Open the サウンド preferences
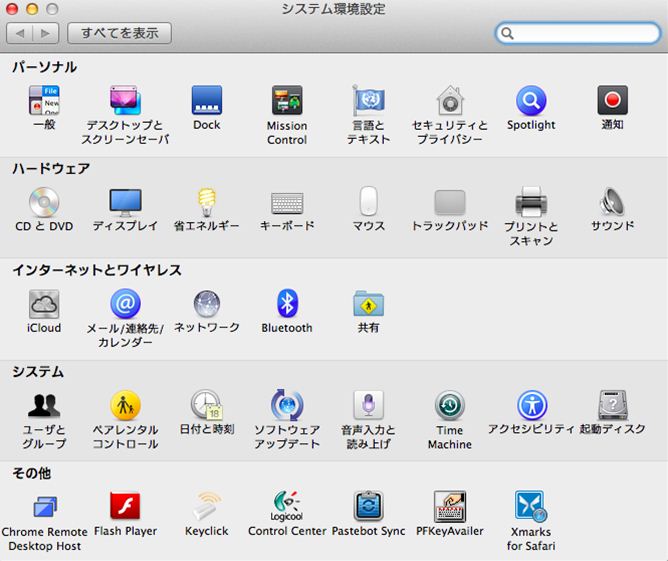 click(x=612, y=203)
